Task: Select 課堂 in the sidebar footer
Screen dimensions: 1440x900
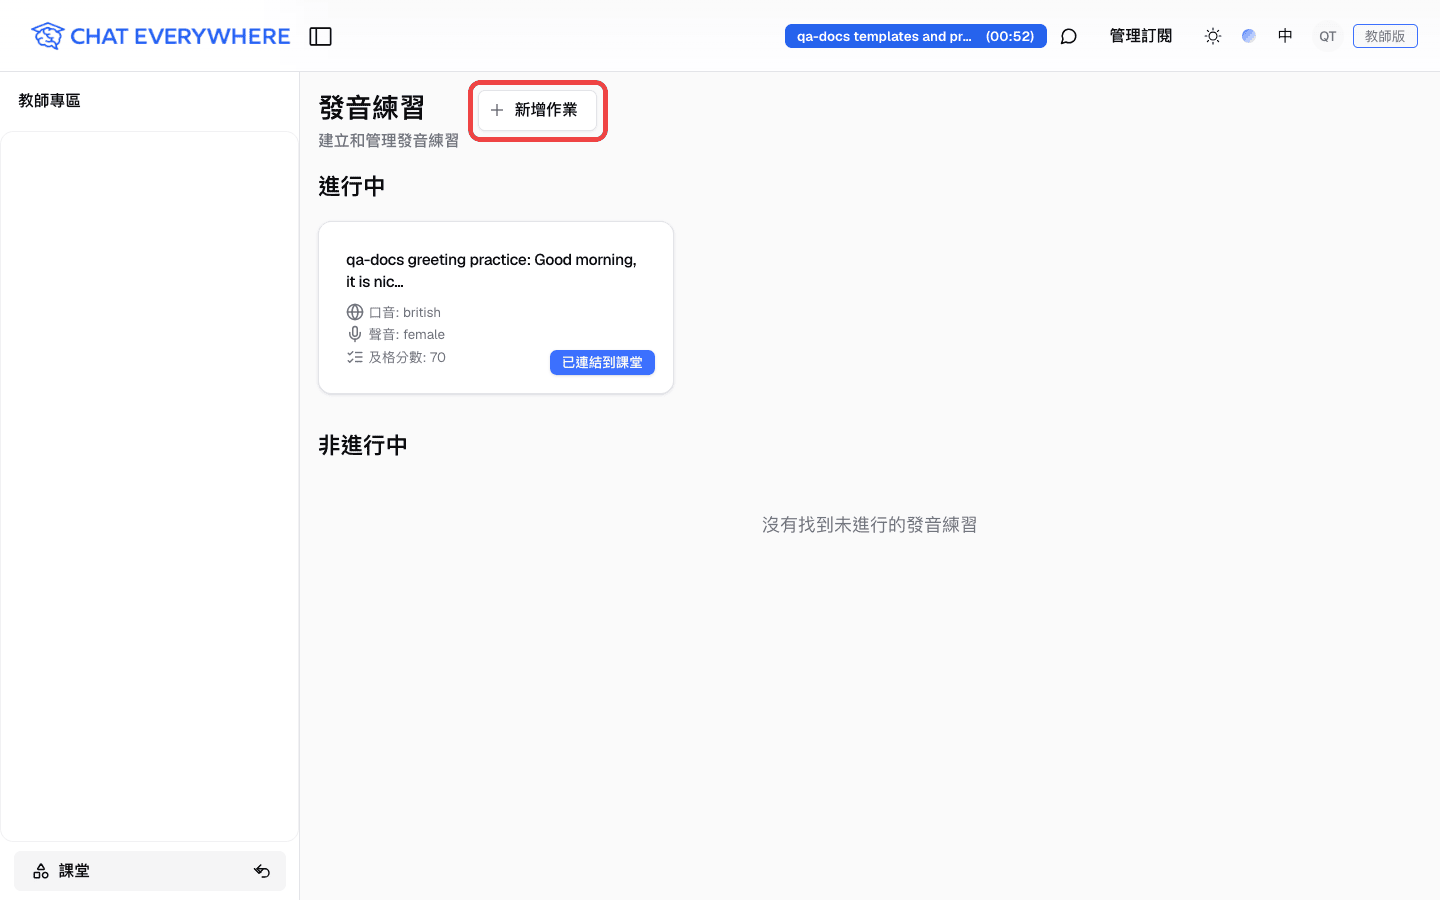Action: click(x=150, y=871)
